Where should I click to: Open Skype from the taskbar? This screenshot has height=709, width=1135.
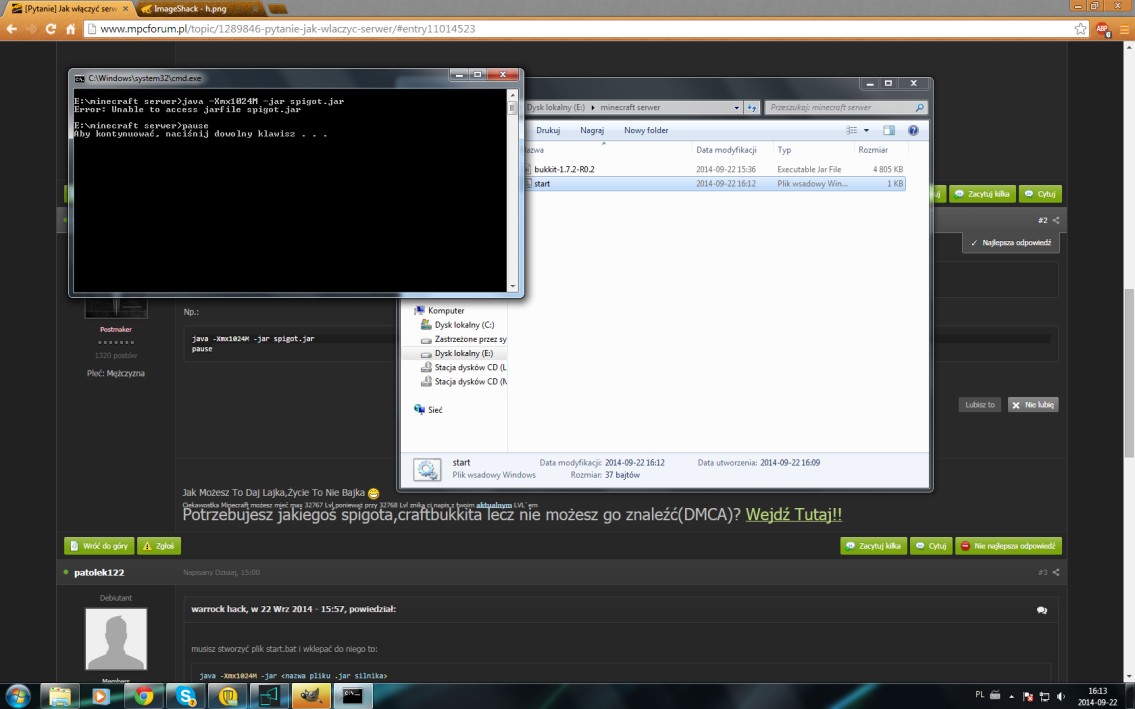click(186, 697)
